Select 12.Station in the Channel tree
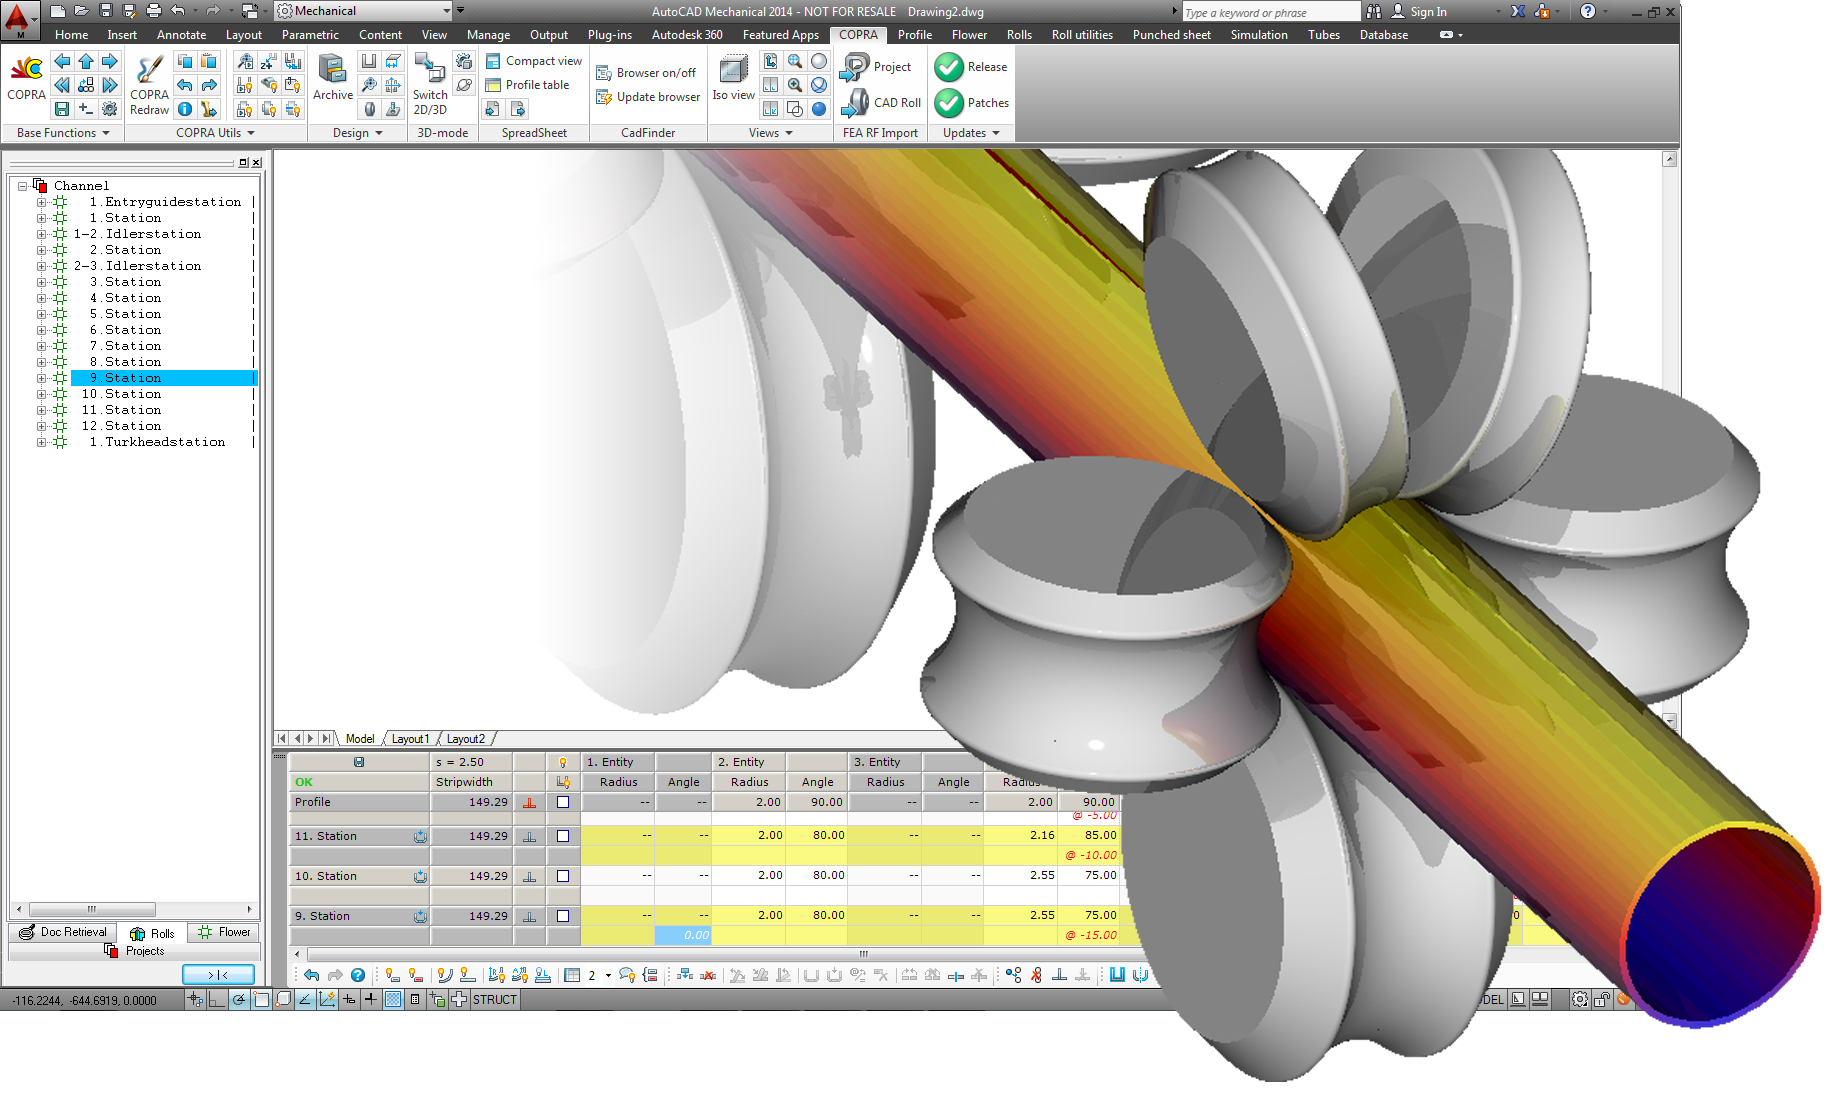 [x=121, y=426]
